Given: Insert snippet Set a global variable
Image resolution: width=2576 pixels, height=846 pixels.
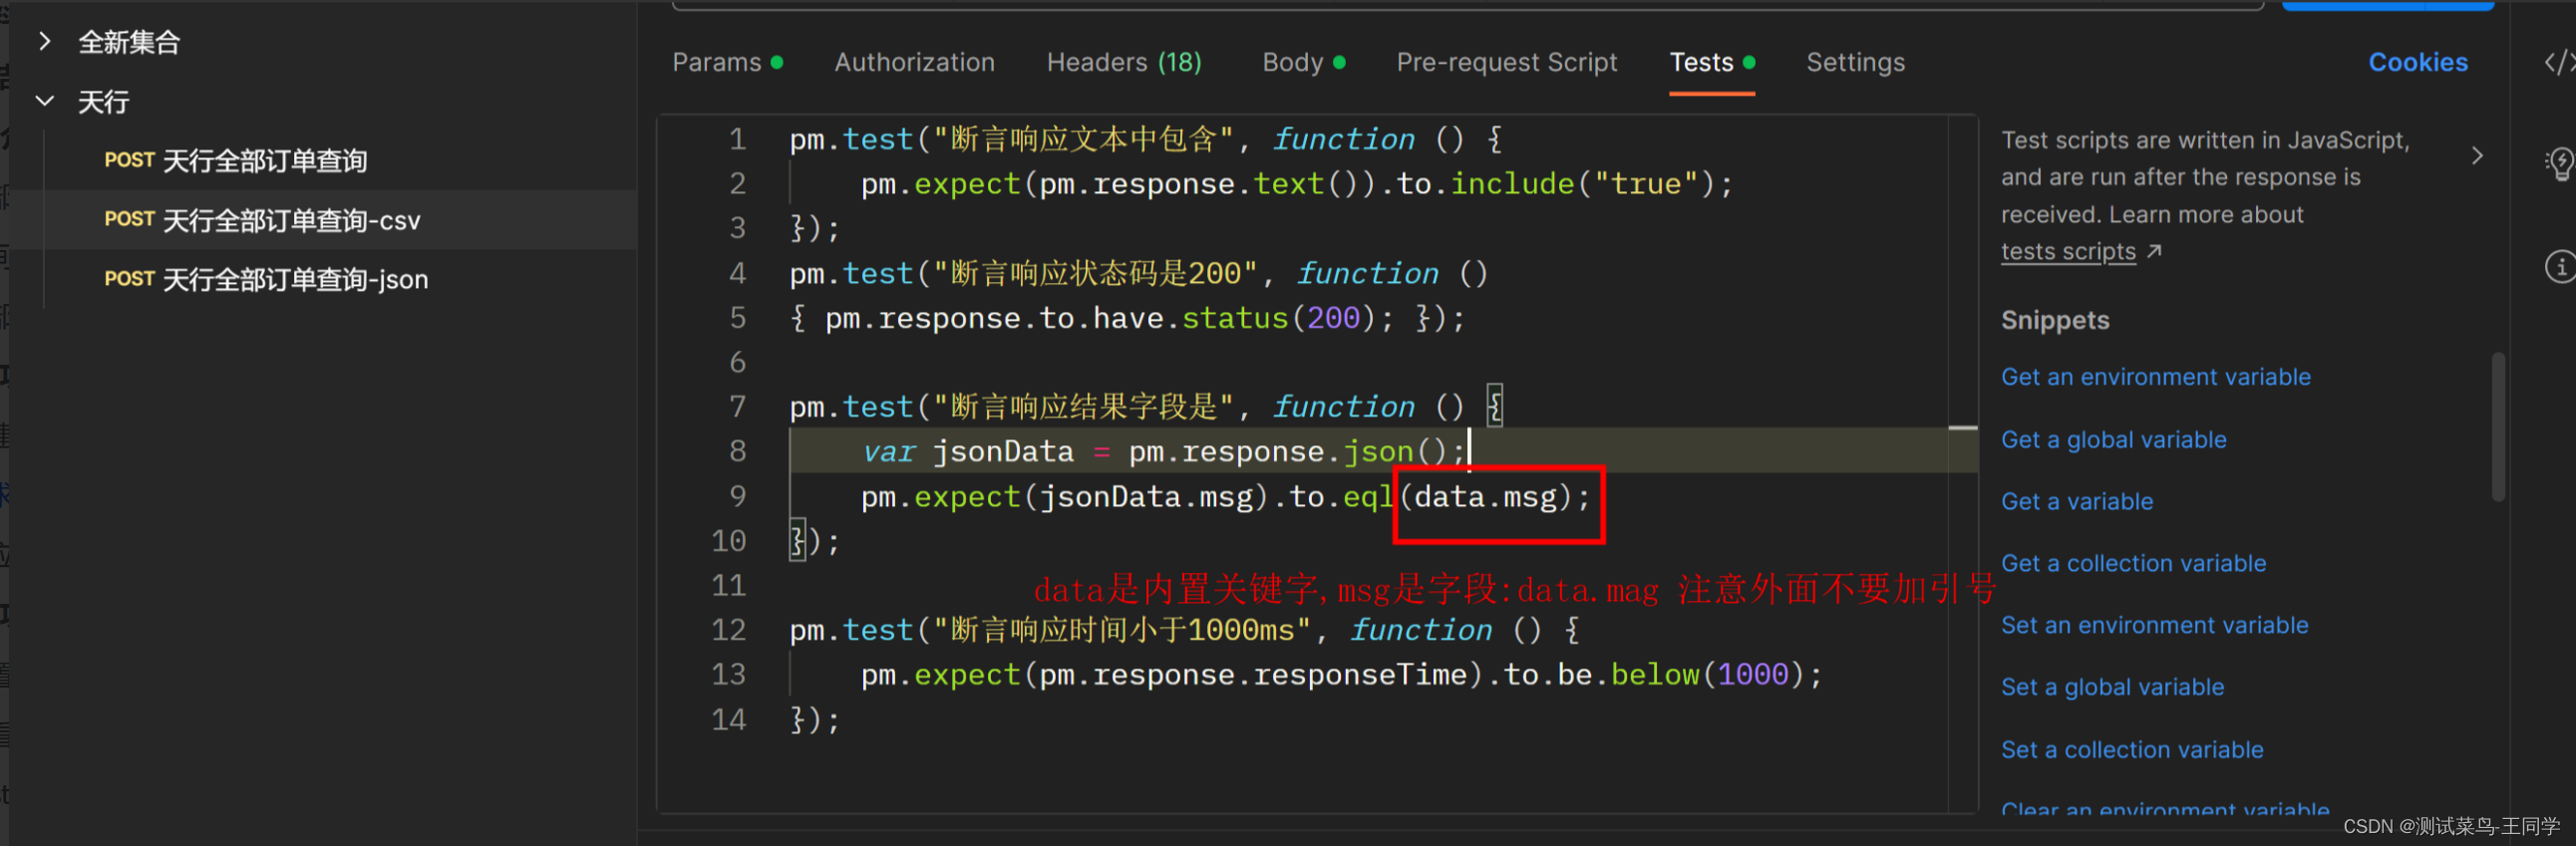Looking at the screenshot, I should pos(2112,688).
